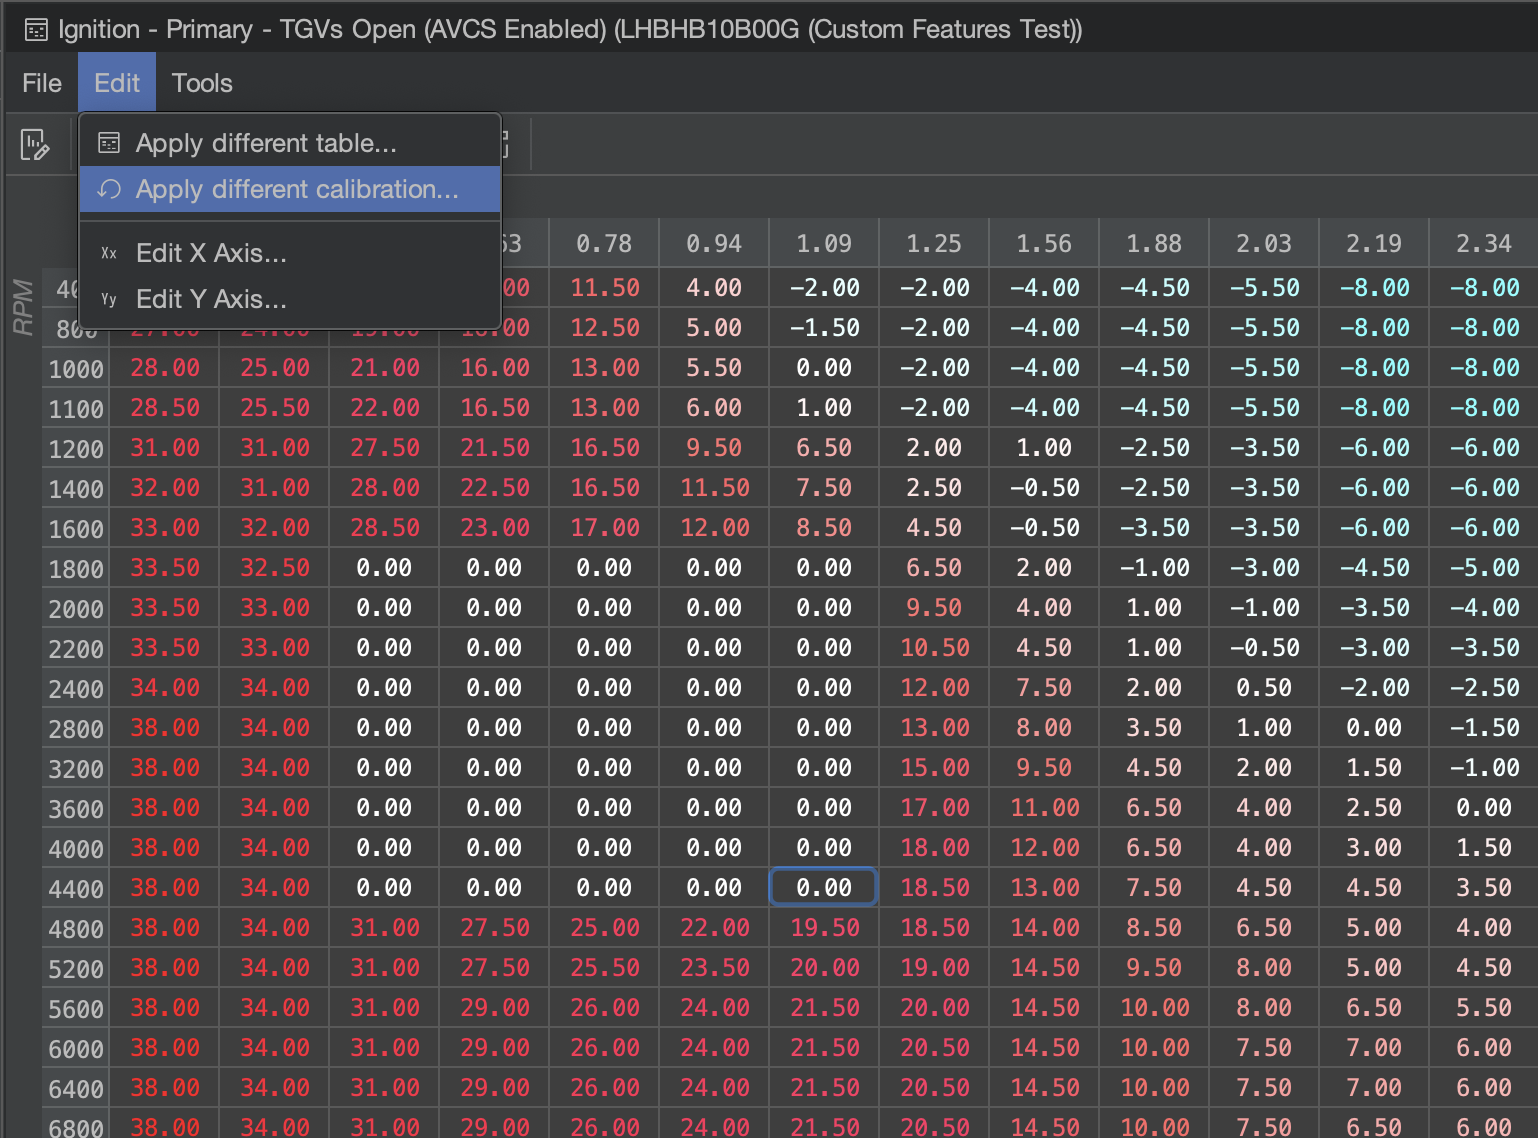Select the 1.56 column header
This screenshot has width=1538, height=1138.
point(1044,243)
